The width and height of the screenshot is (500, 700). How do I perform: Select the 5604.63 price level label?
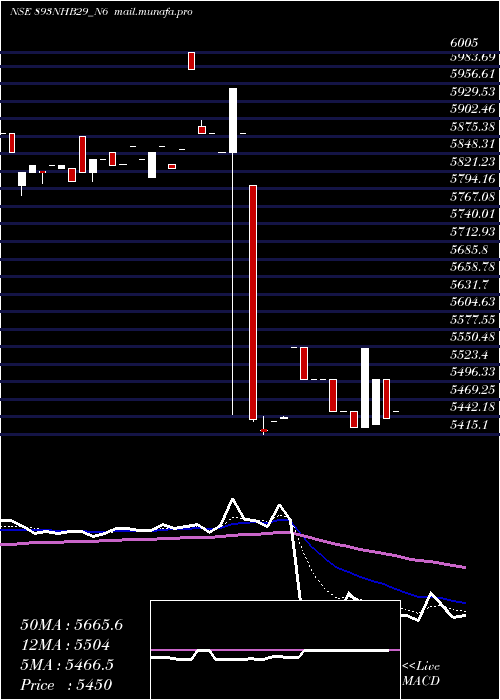[x=472, y=301]
